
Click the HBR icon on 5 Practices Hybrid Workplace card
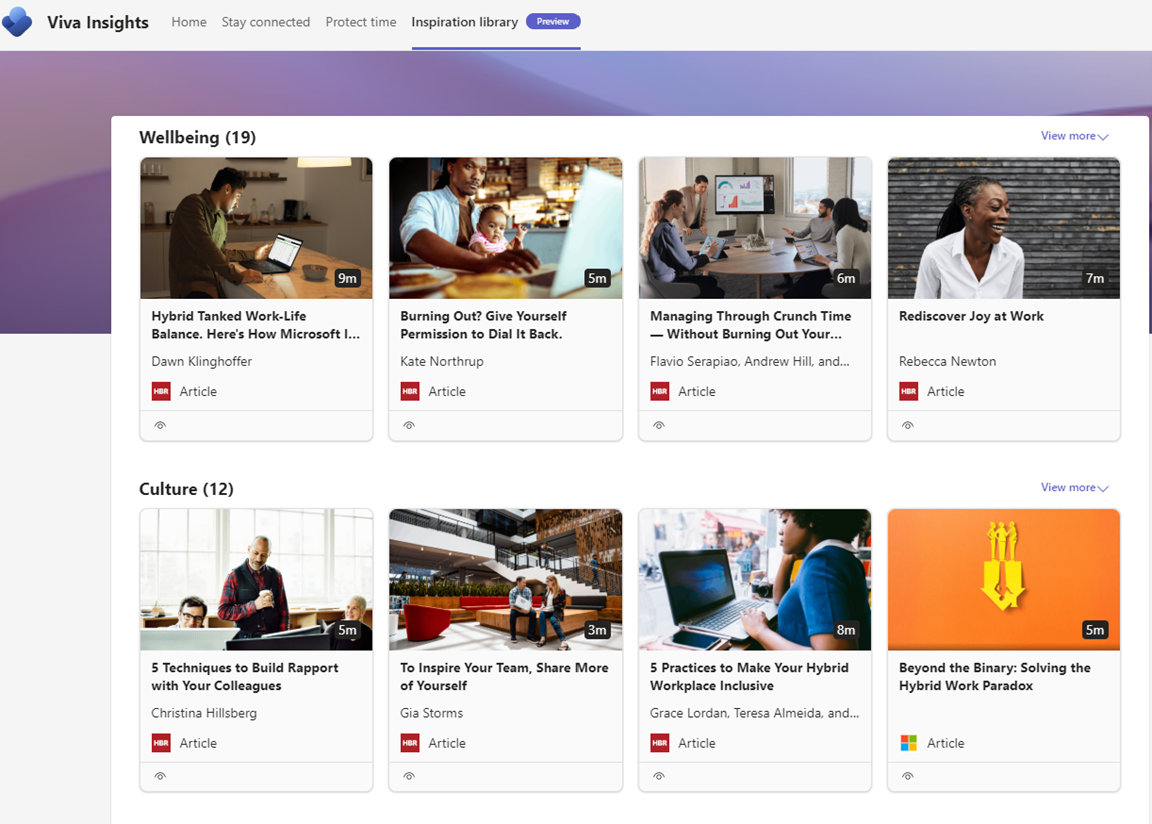(660, 743)
